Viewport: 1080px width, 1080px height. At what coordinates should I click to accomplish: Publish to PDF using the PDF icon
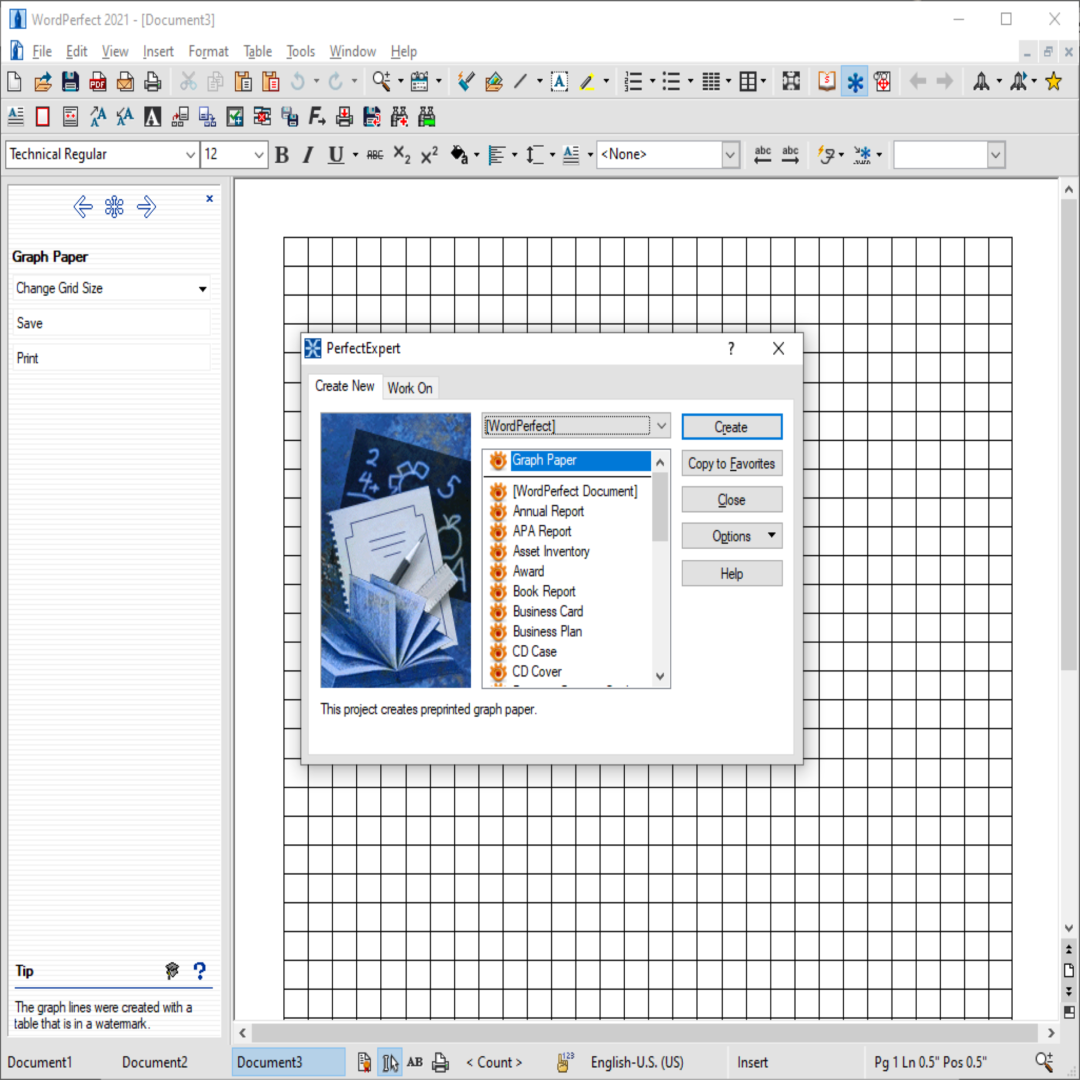[98, 82]
